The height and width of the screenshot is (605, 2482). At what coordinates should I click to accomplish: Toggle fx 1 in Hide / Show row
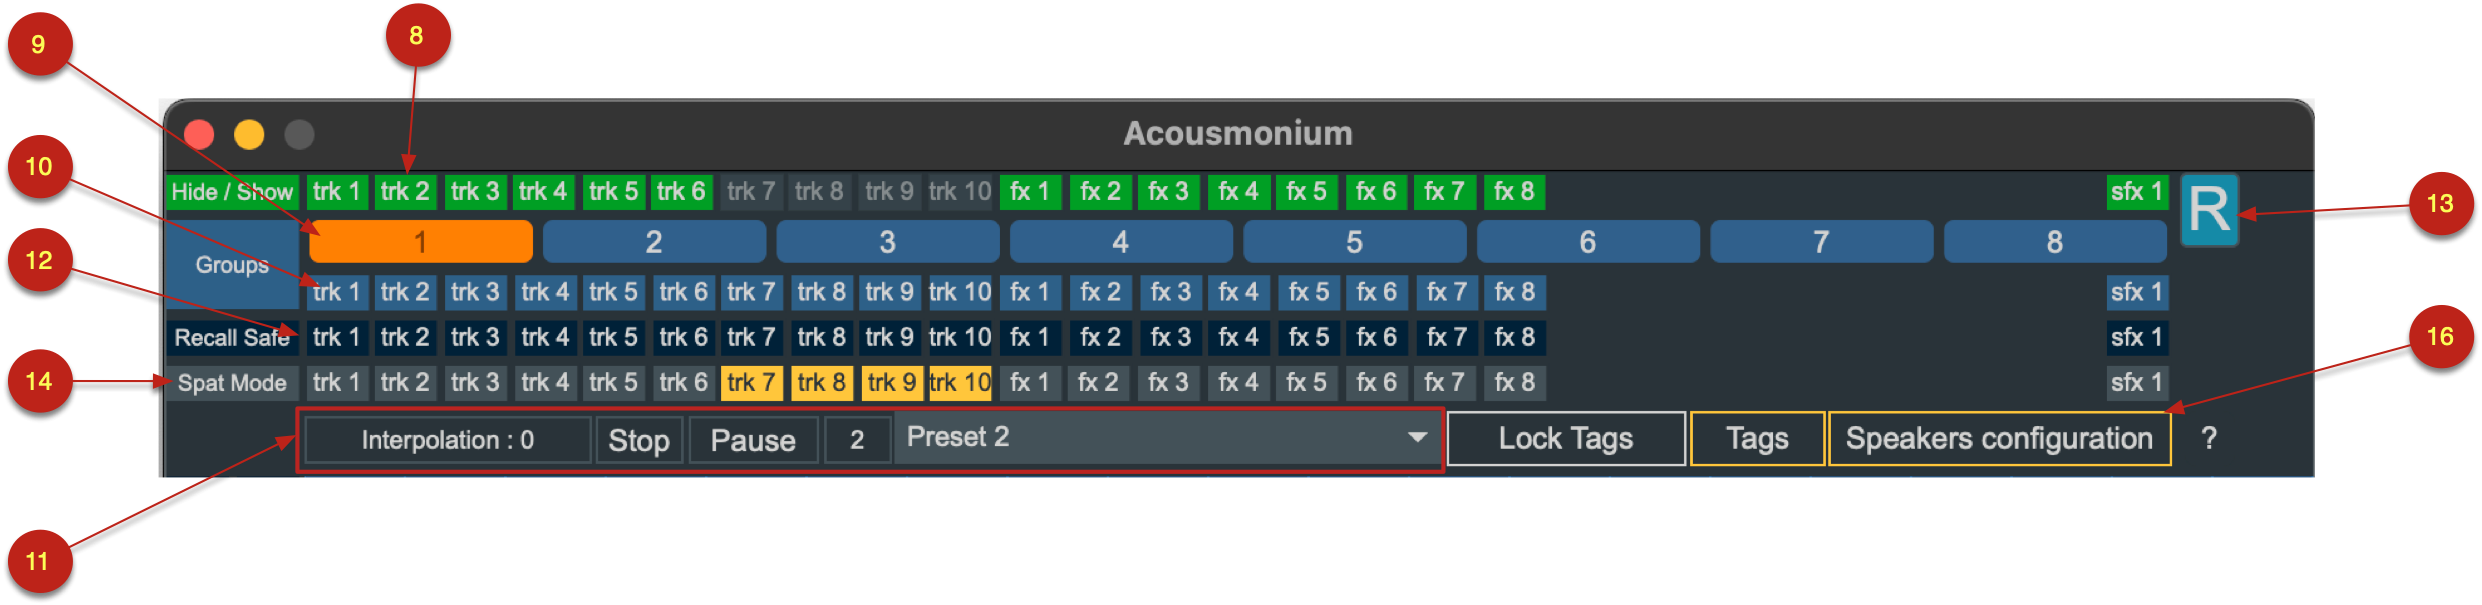click(1030, 192)
